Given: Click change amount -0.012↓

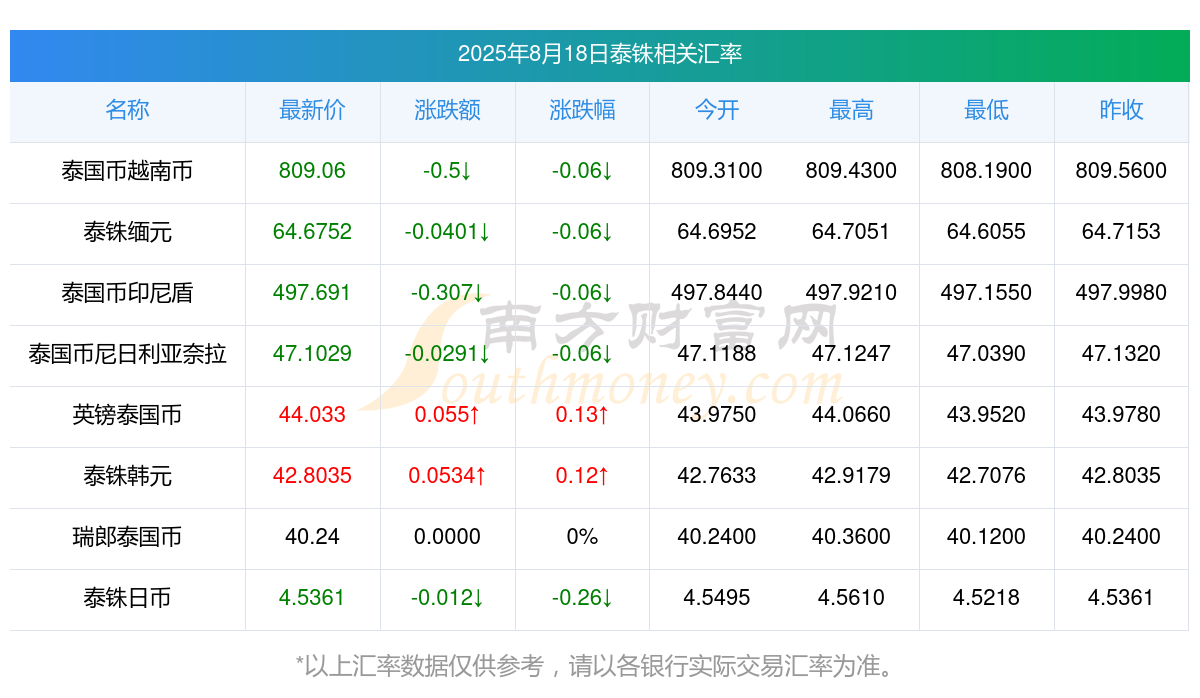Looking at the screenshot, I should pyautogui.click(x=447, y=598).
